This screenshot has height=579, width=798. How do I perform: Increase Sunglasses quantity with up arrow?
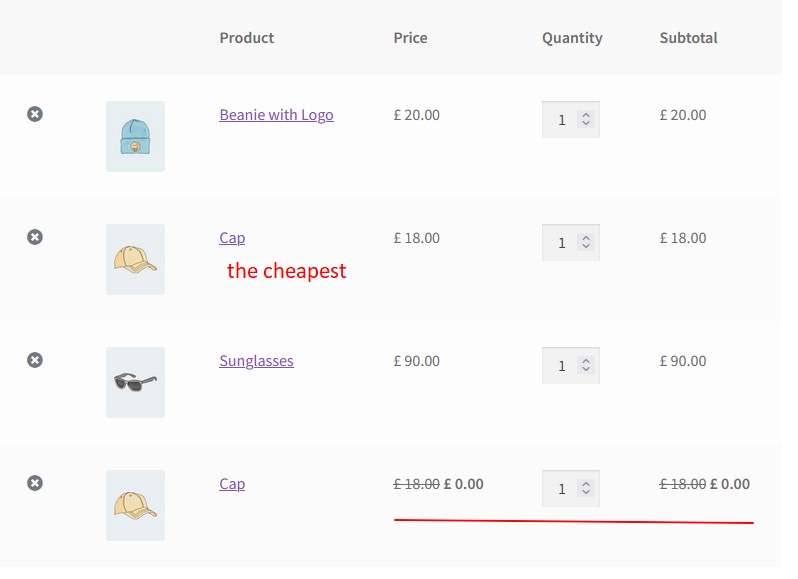click(x=586, y=361)
